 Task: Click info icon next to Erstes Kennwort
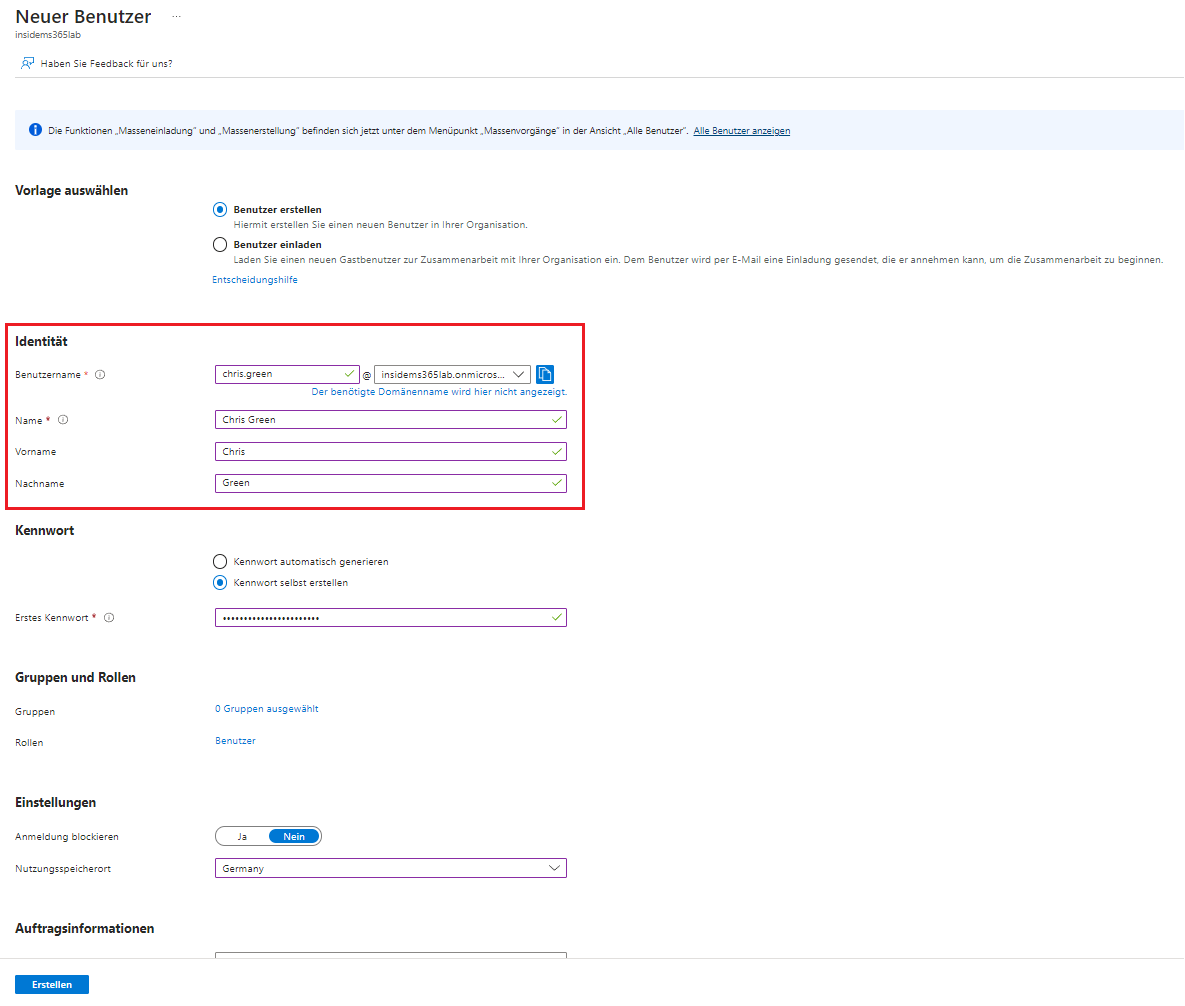point(109,618)
